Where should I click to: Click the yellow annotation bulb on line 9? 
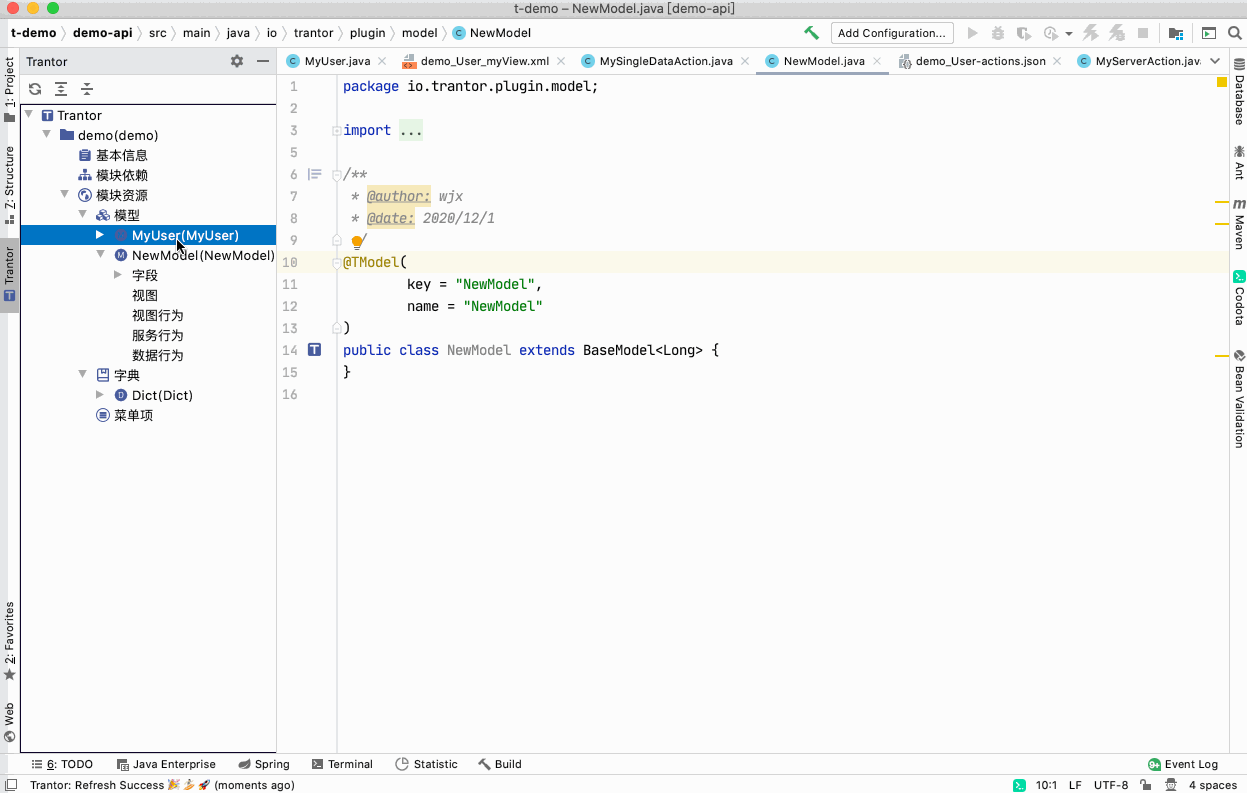[358, 240]
